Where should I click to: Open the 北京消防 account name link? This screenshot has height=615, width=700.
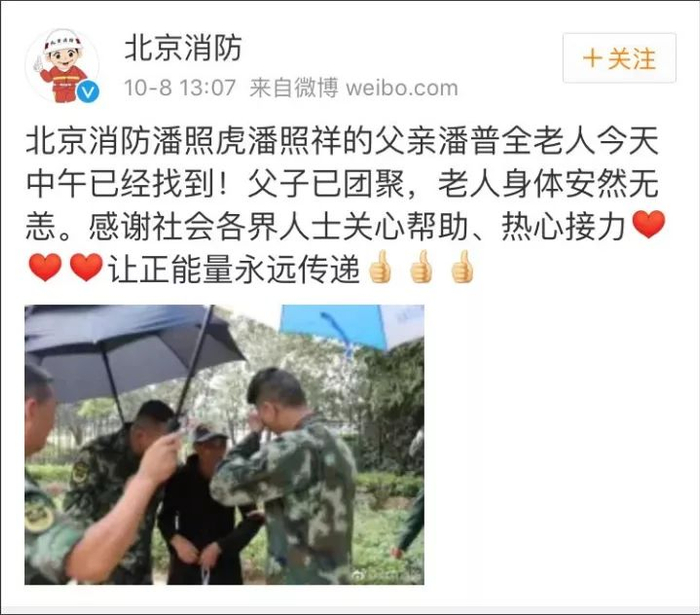(x=183, y=48)
